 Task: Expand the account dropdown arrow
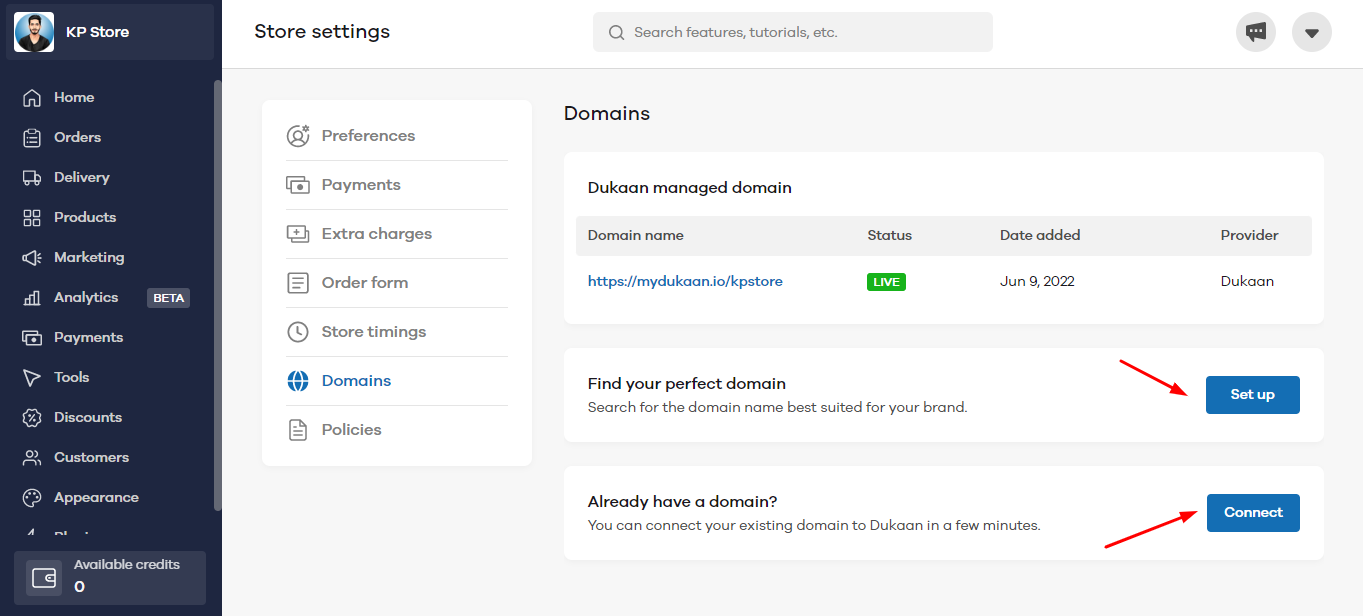(x=1312, y=32)
